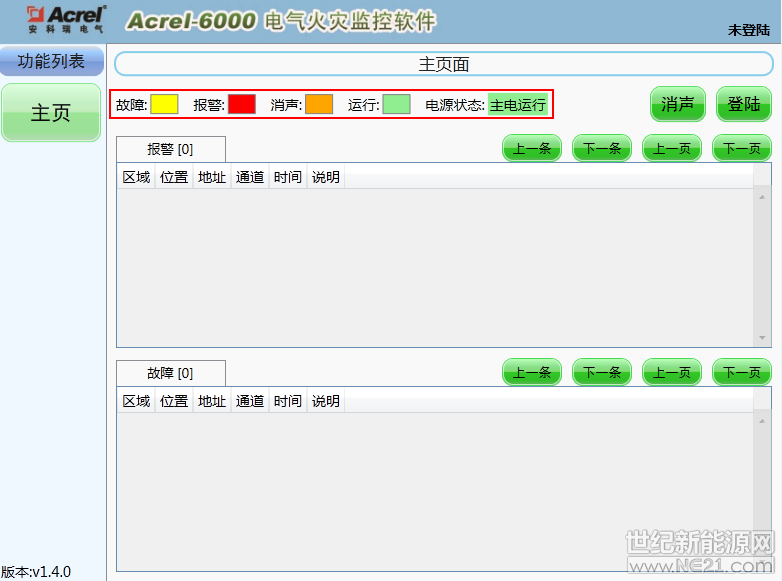Click the 消声 mute button

(x=678, y=104)
